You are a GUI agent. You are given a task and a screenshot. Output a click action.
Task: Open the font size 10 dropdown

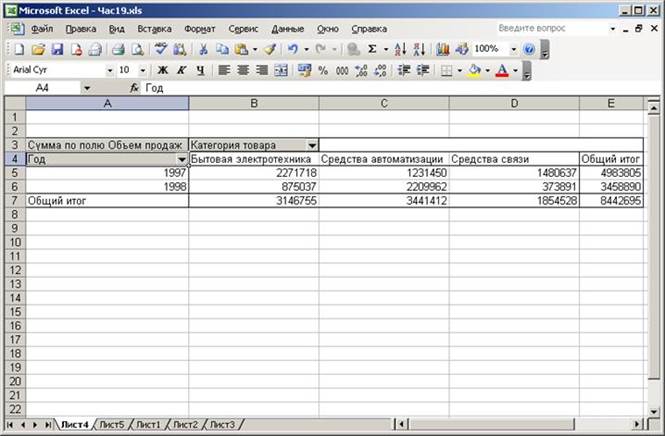tap(143, 70)
